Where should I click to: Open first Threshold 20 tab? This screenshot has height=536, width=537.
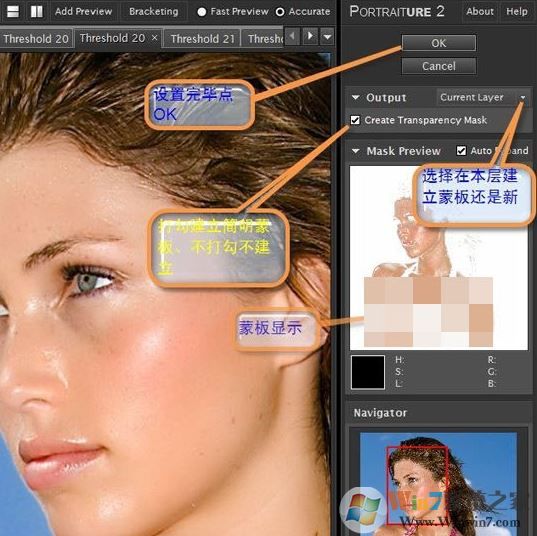pyautogui.click(x=36, y=38)
